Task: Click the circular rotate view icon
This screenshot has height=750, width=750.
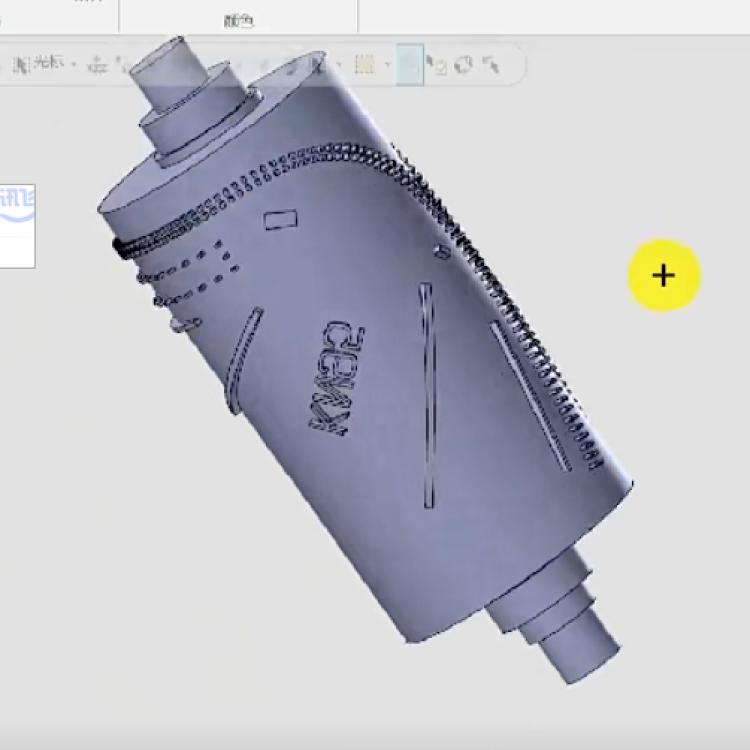Action: [463, 65]
